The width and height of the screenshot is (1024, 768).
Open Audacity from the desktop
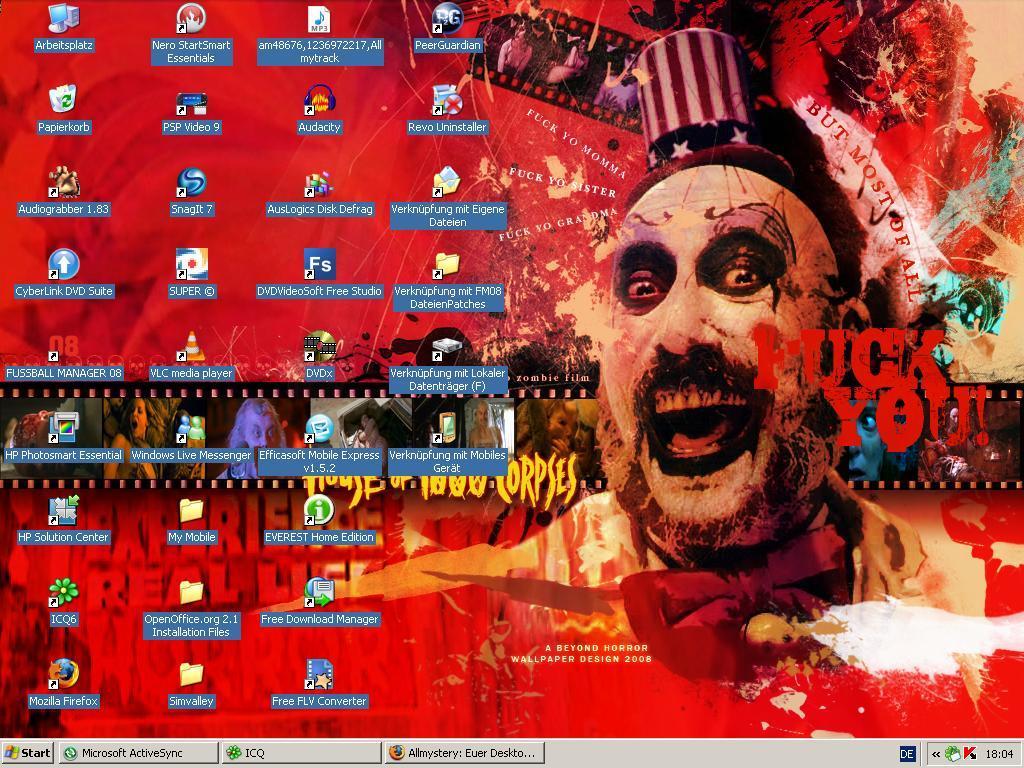tap(319, 101)
